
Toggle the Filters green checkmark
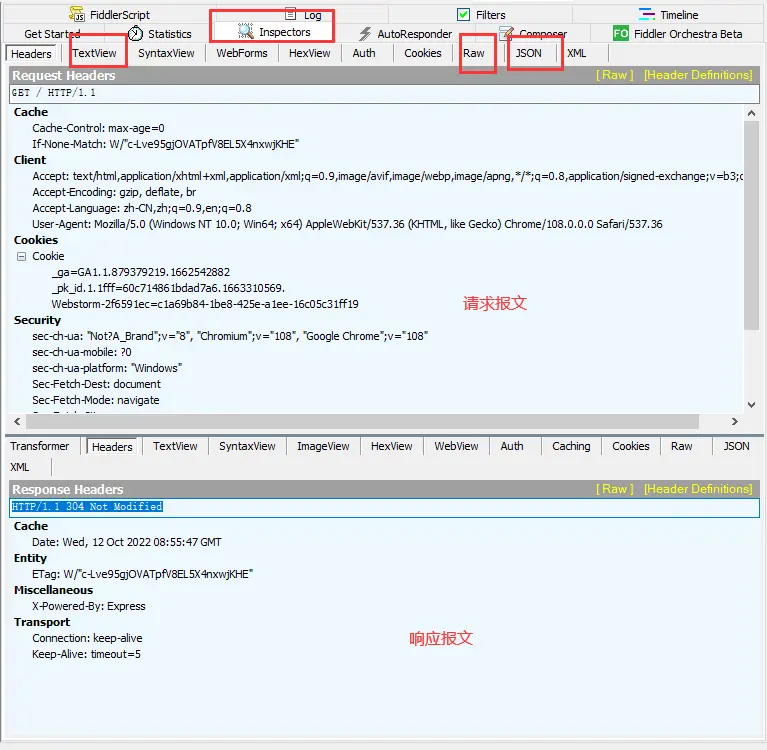pyautogui.click(x=463, y=15)
